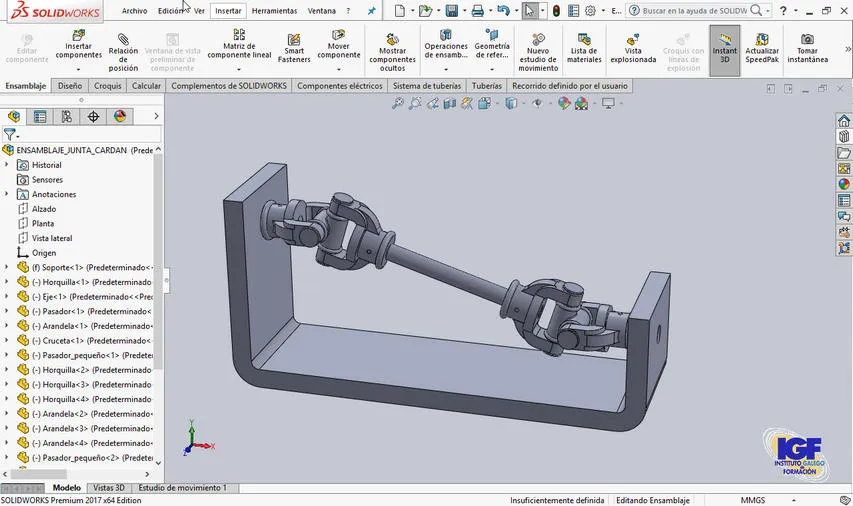This screenshot has width=853, height=506.
Task: Open DisplayManager color sphere tab
Action: pyautogui.click(x=120, y=116)
